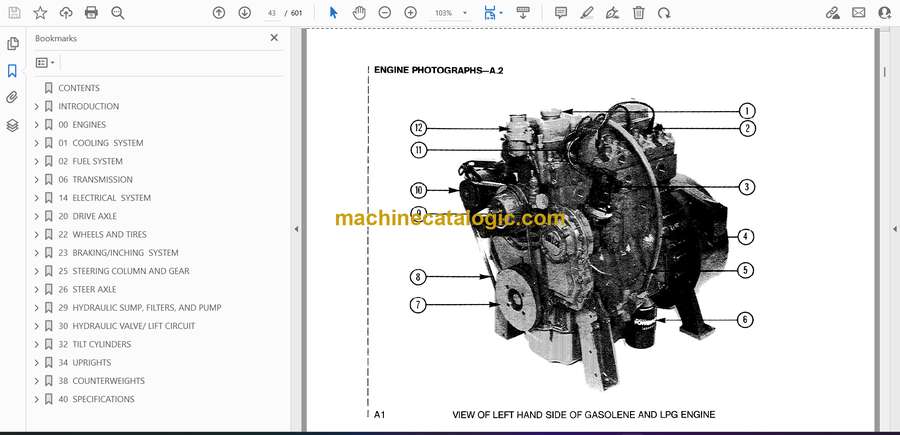
Task: Activate the hand pan tool
Action: coord(359,13)
